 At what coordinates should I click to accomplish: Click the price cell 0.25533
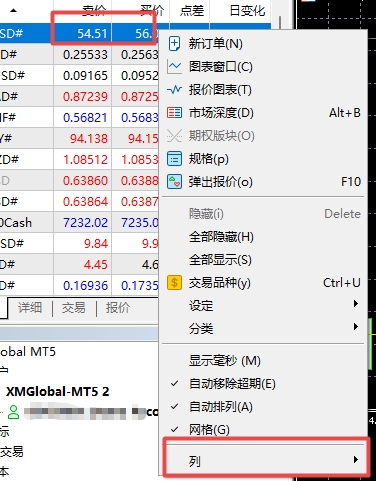82,55
